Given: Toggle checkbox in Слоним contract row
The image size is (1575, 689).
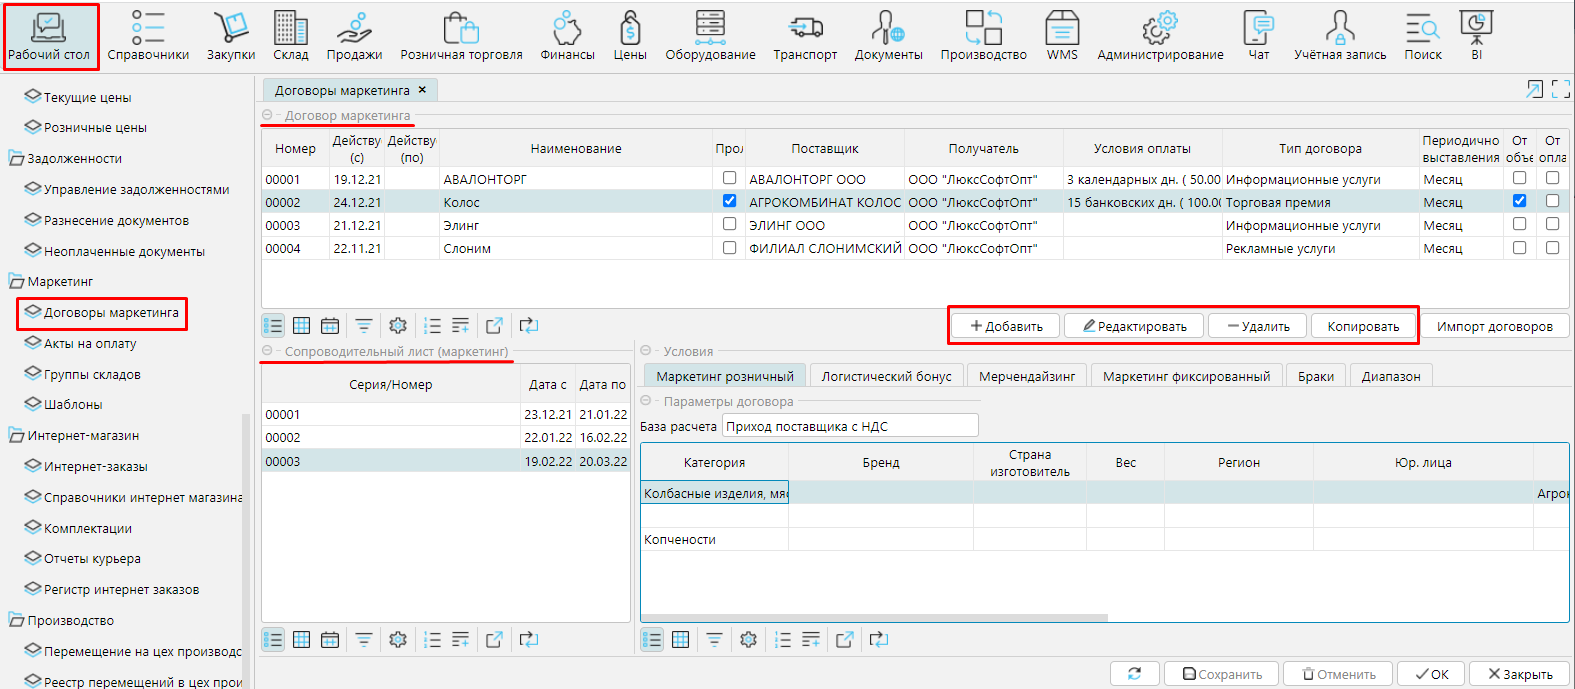Looking at the screenshot, I should [x=729, y=247].
